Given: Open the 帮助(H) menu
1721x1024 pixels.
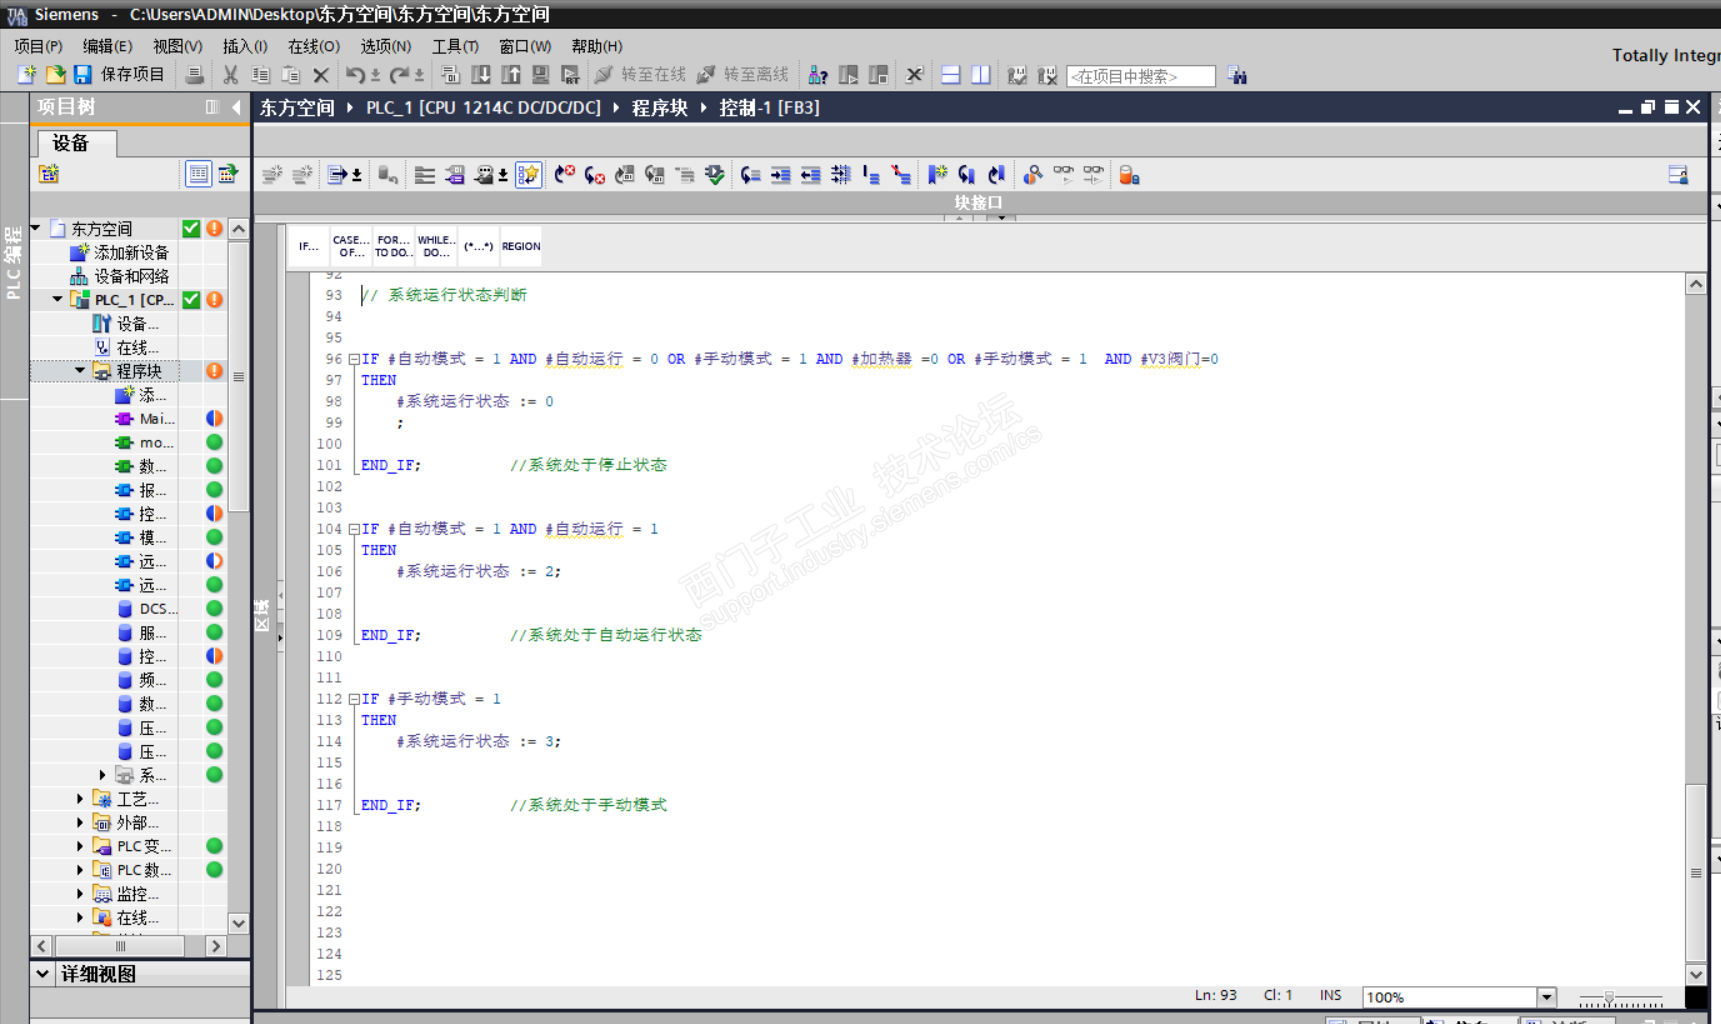Looking at the screenshot, I should click(x=597, y=46).
